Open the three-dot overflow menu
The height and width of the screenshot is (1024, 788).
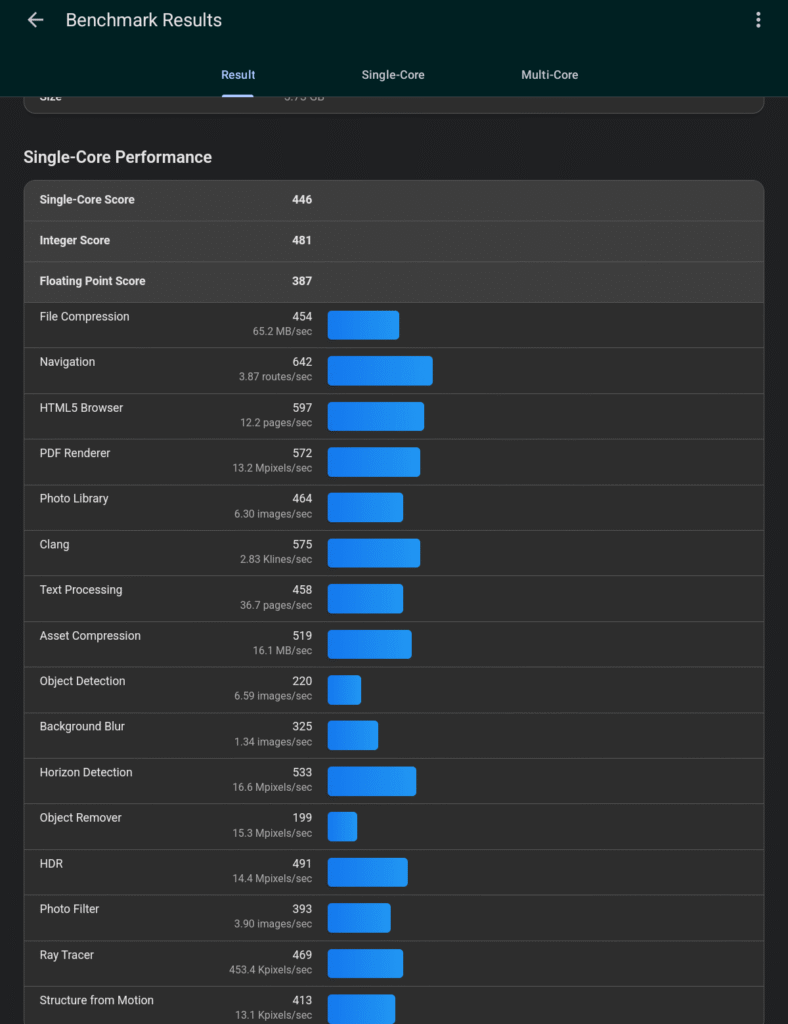tap(758, 20)
